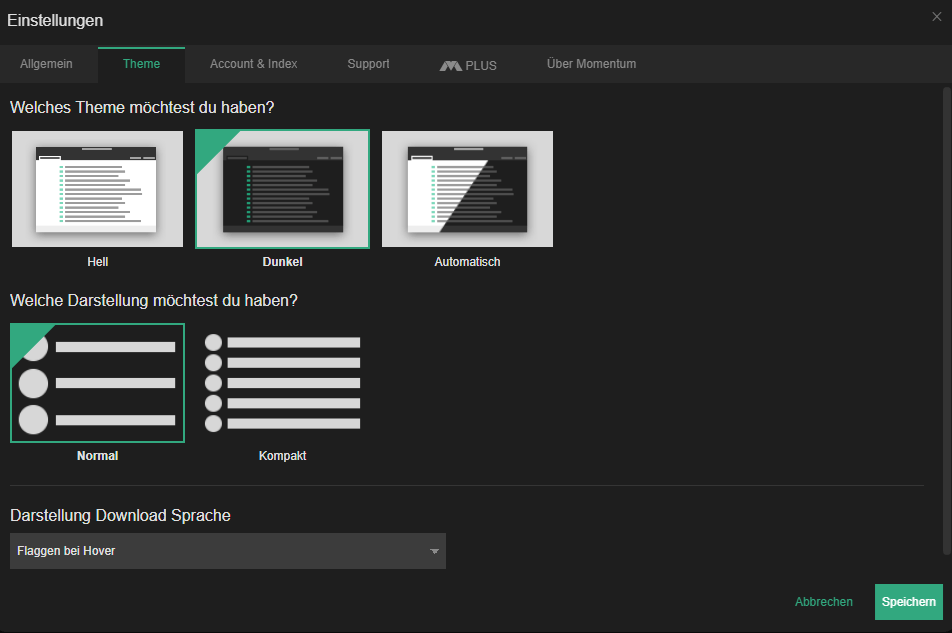Choose the Normal display layout
The height and width of the screenshot is (633, 952).
pyautogui.click(x=97, y=382)
